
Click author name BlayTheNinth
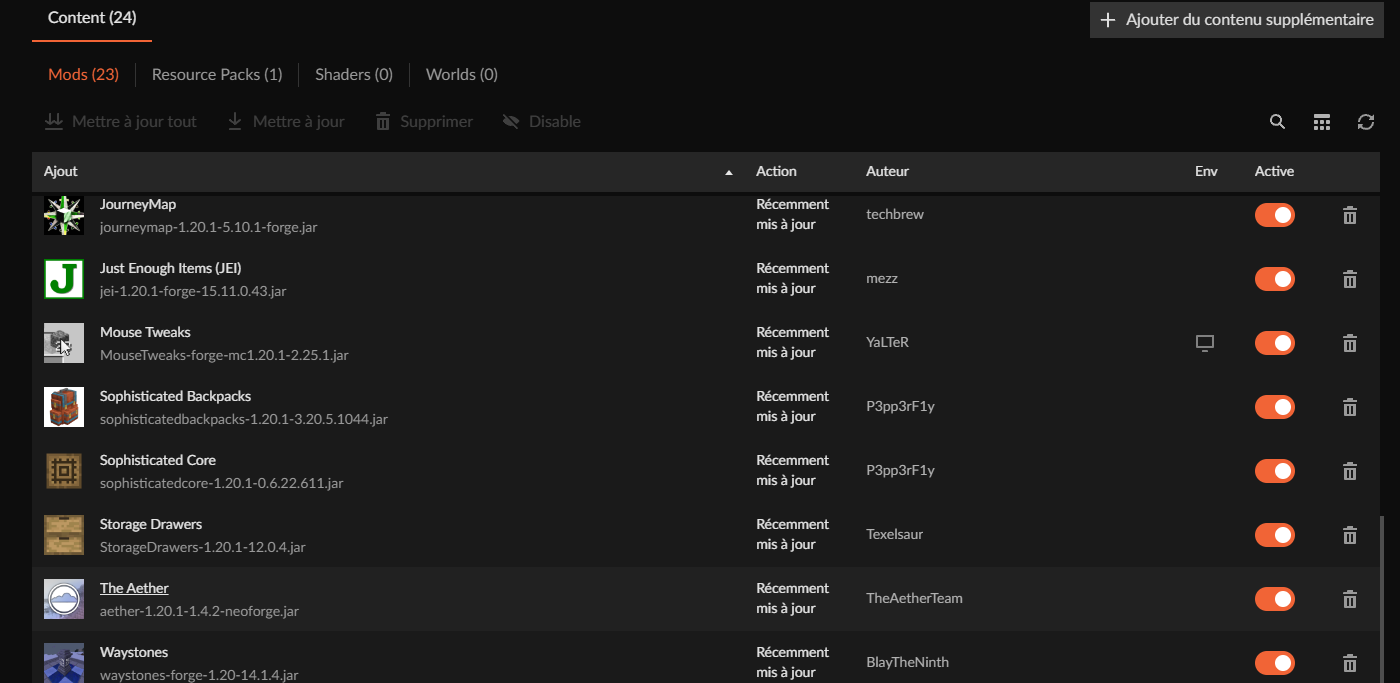[x=907, y=662]
